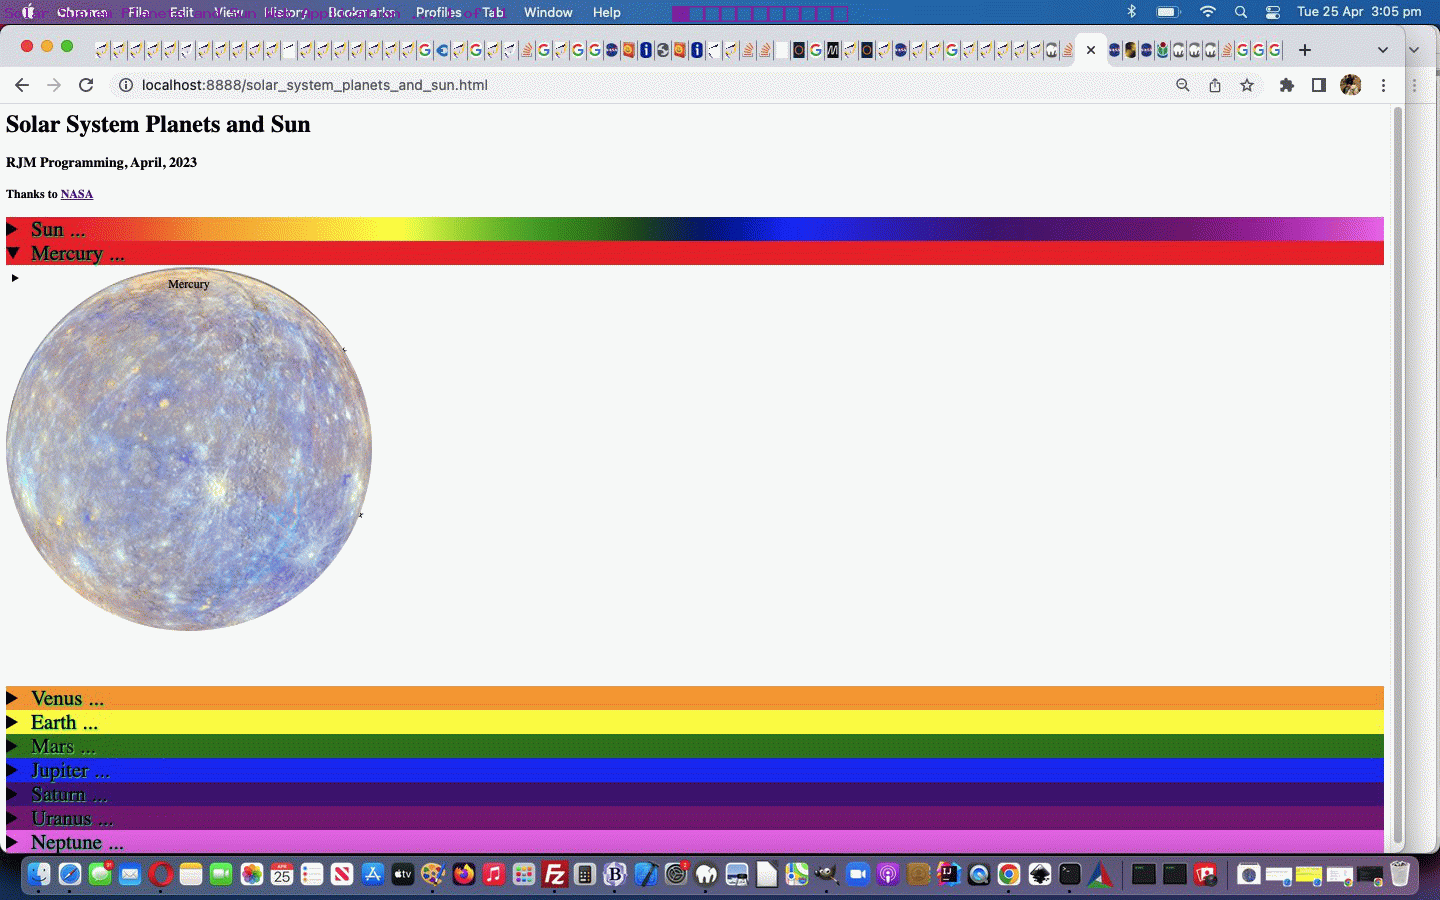The width and height of the screenshot is (1440, 900).
Task: Expand the Neptune details section
Action: click(x=695, y=842)
